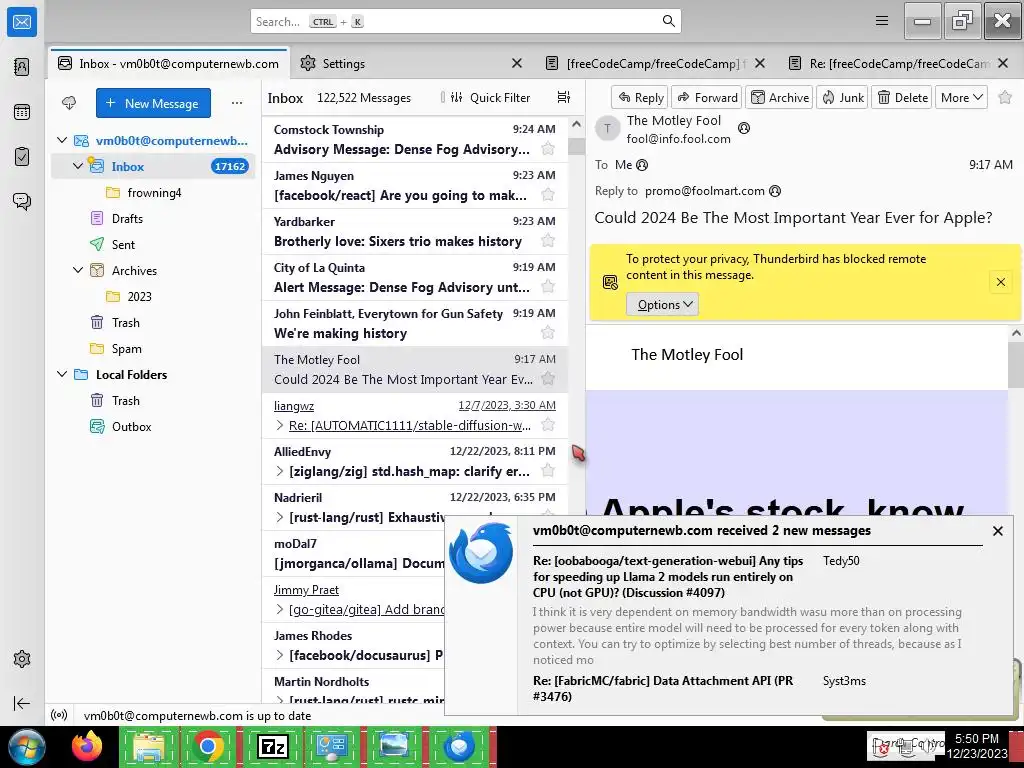The image size is (1024, 768).
Task: Mark the message as Junk
Action: (842, 97)
